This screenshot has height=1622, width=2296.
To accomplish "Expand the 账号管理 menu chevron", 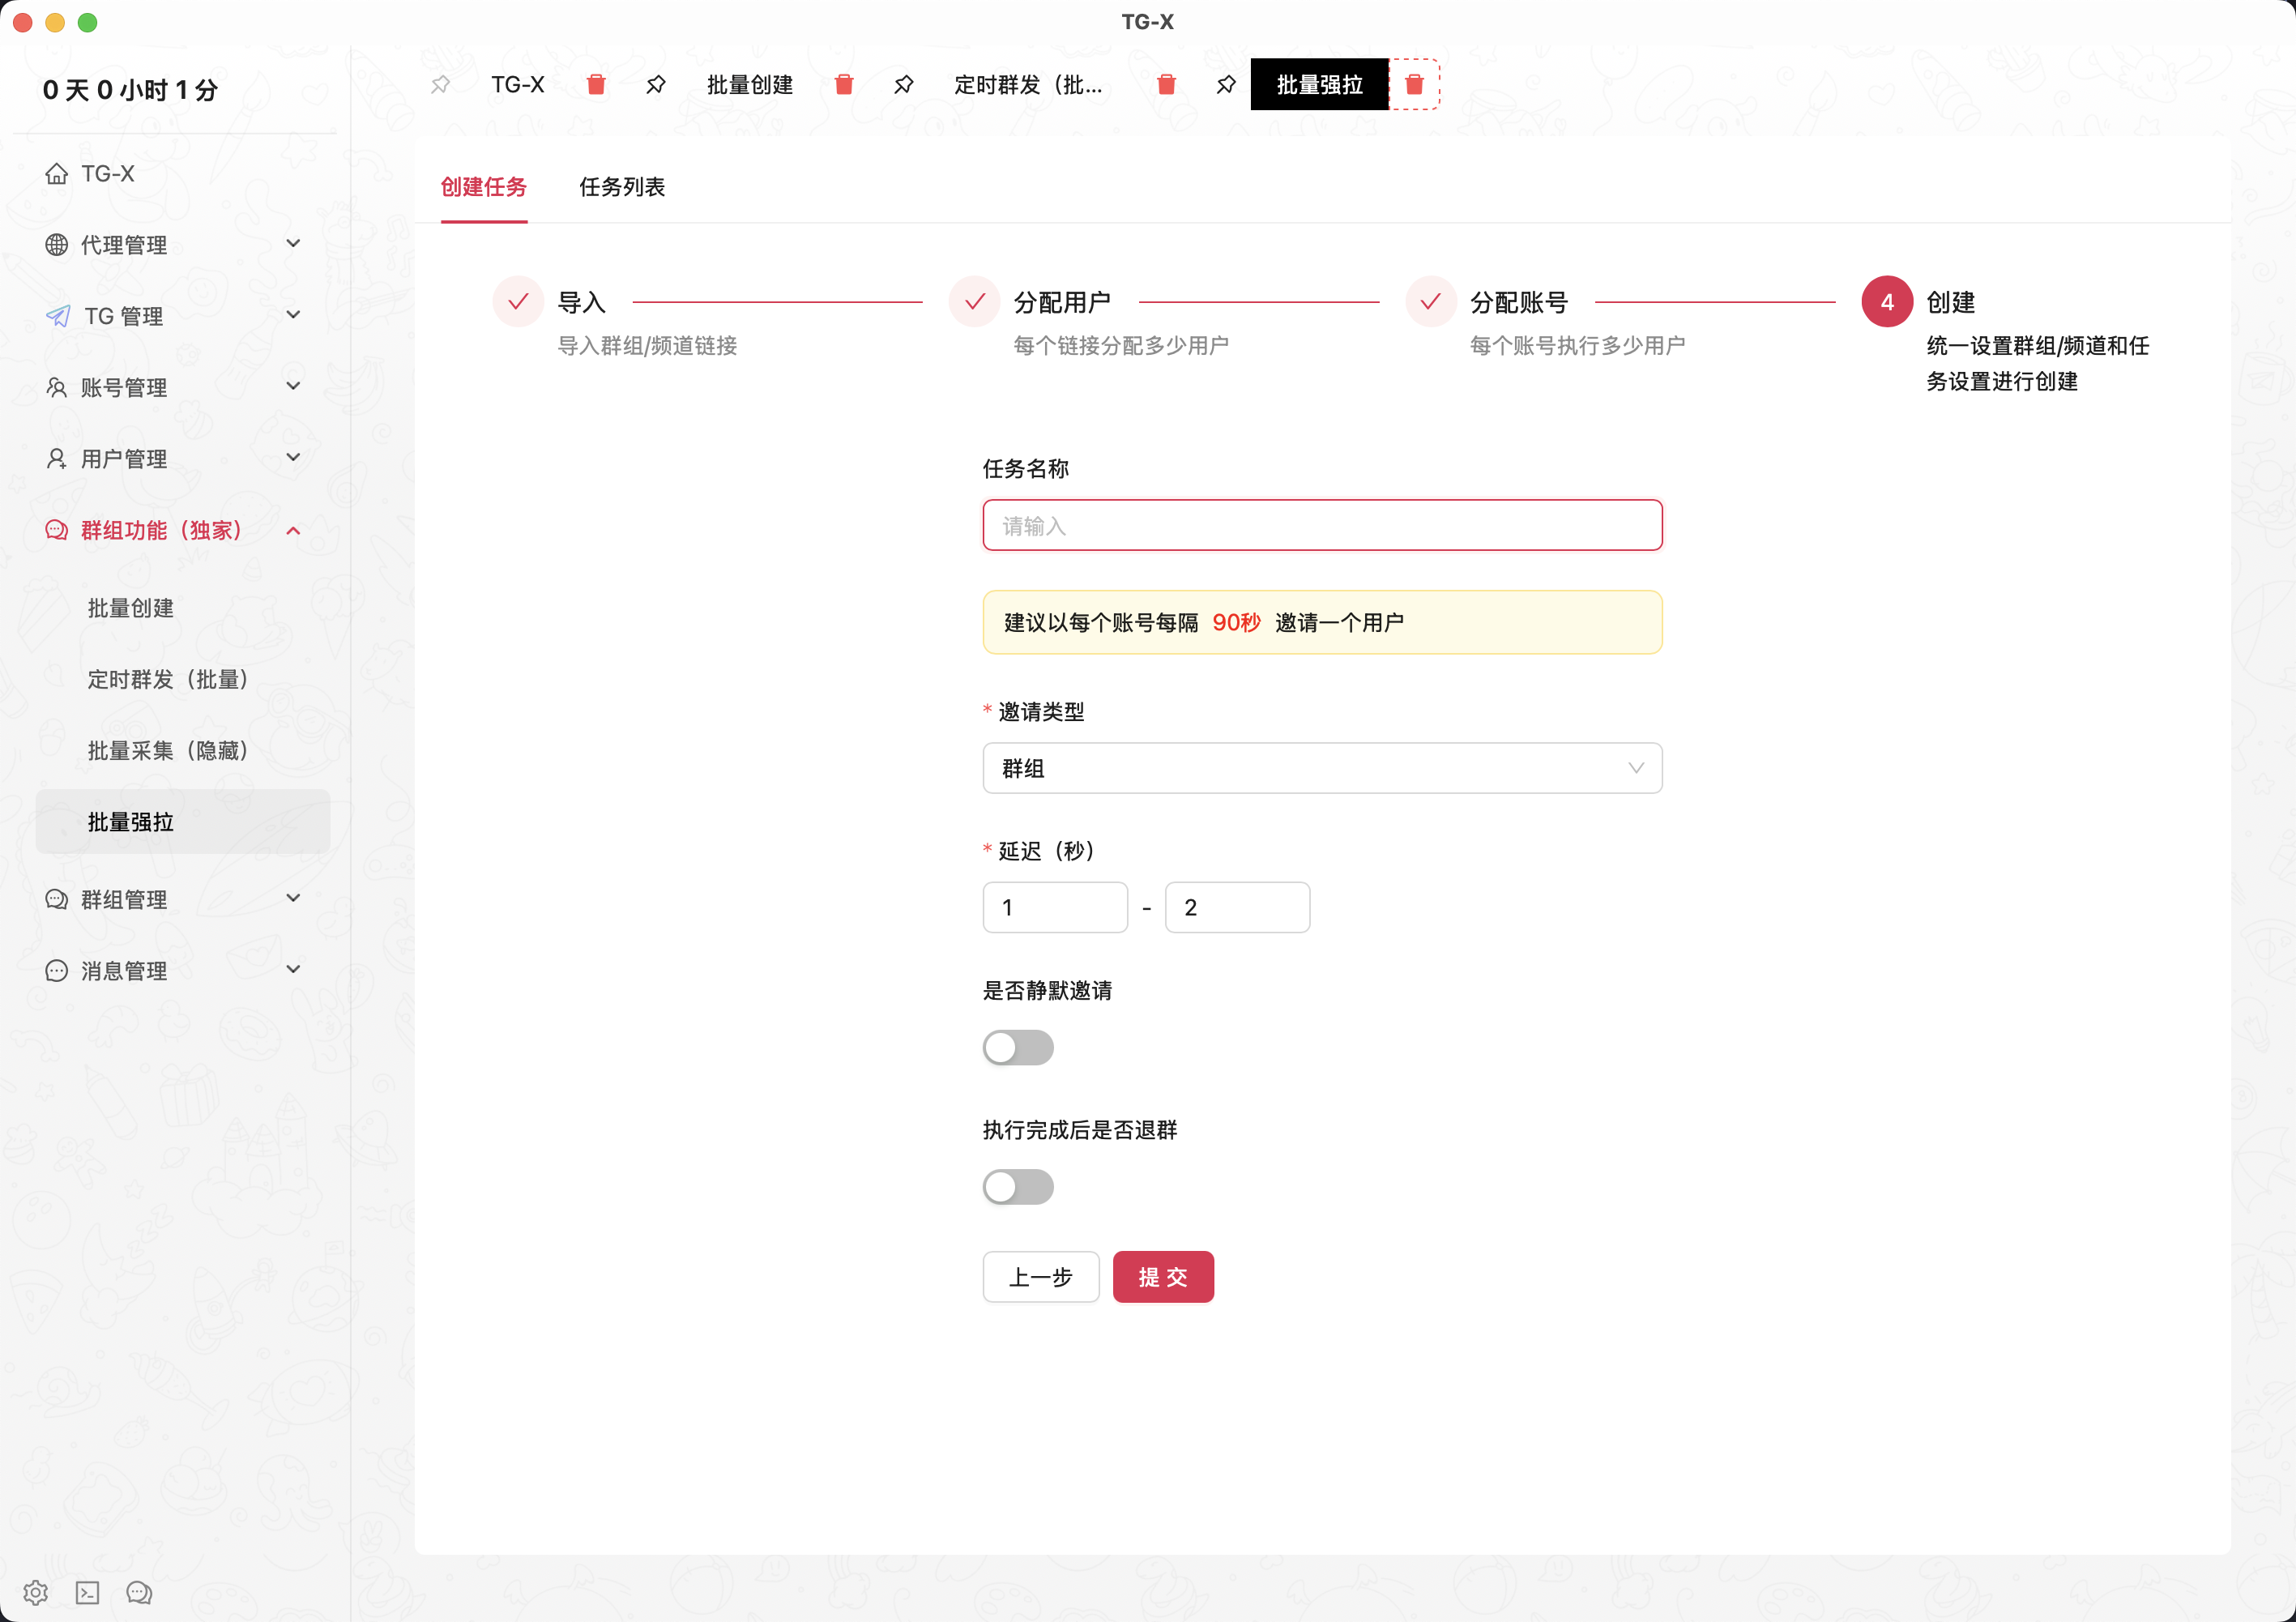I will (x=293, y=386).
